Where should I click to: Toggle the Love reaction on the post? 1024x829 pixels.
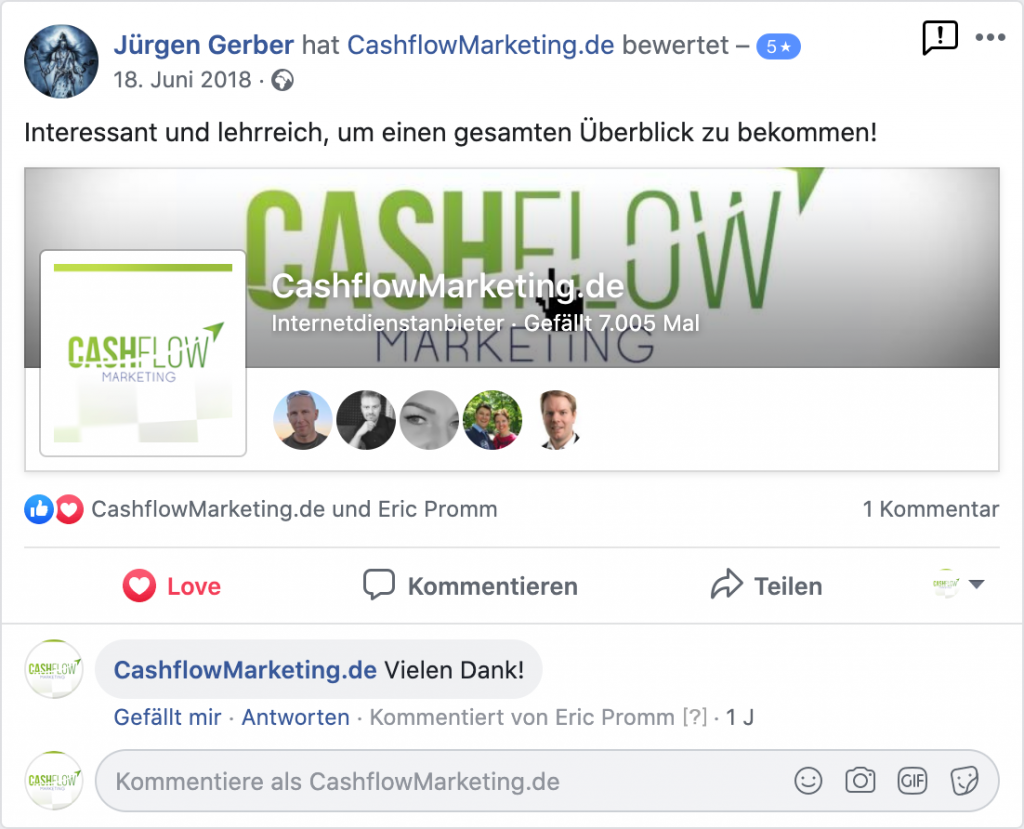tap(172, 585)
